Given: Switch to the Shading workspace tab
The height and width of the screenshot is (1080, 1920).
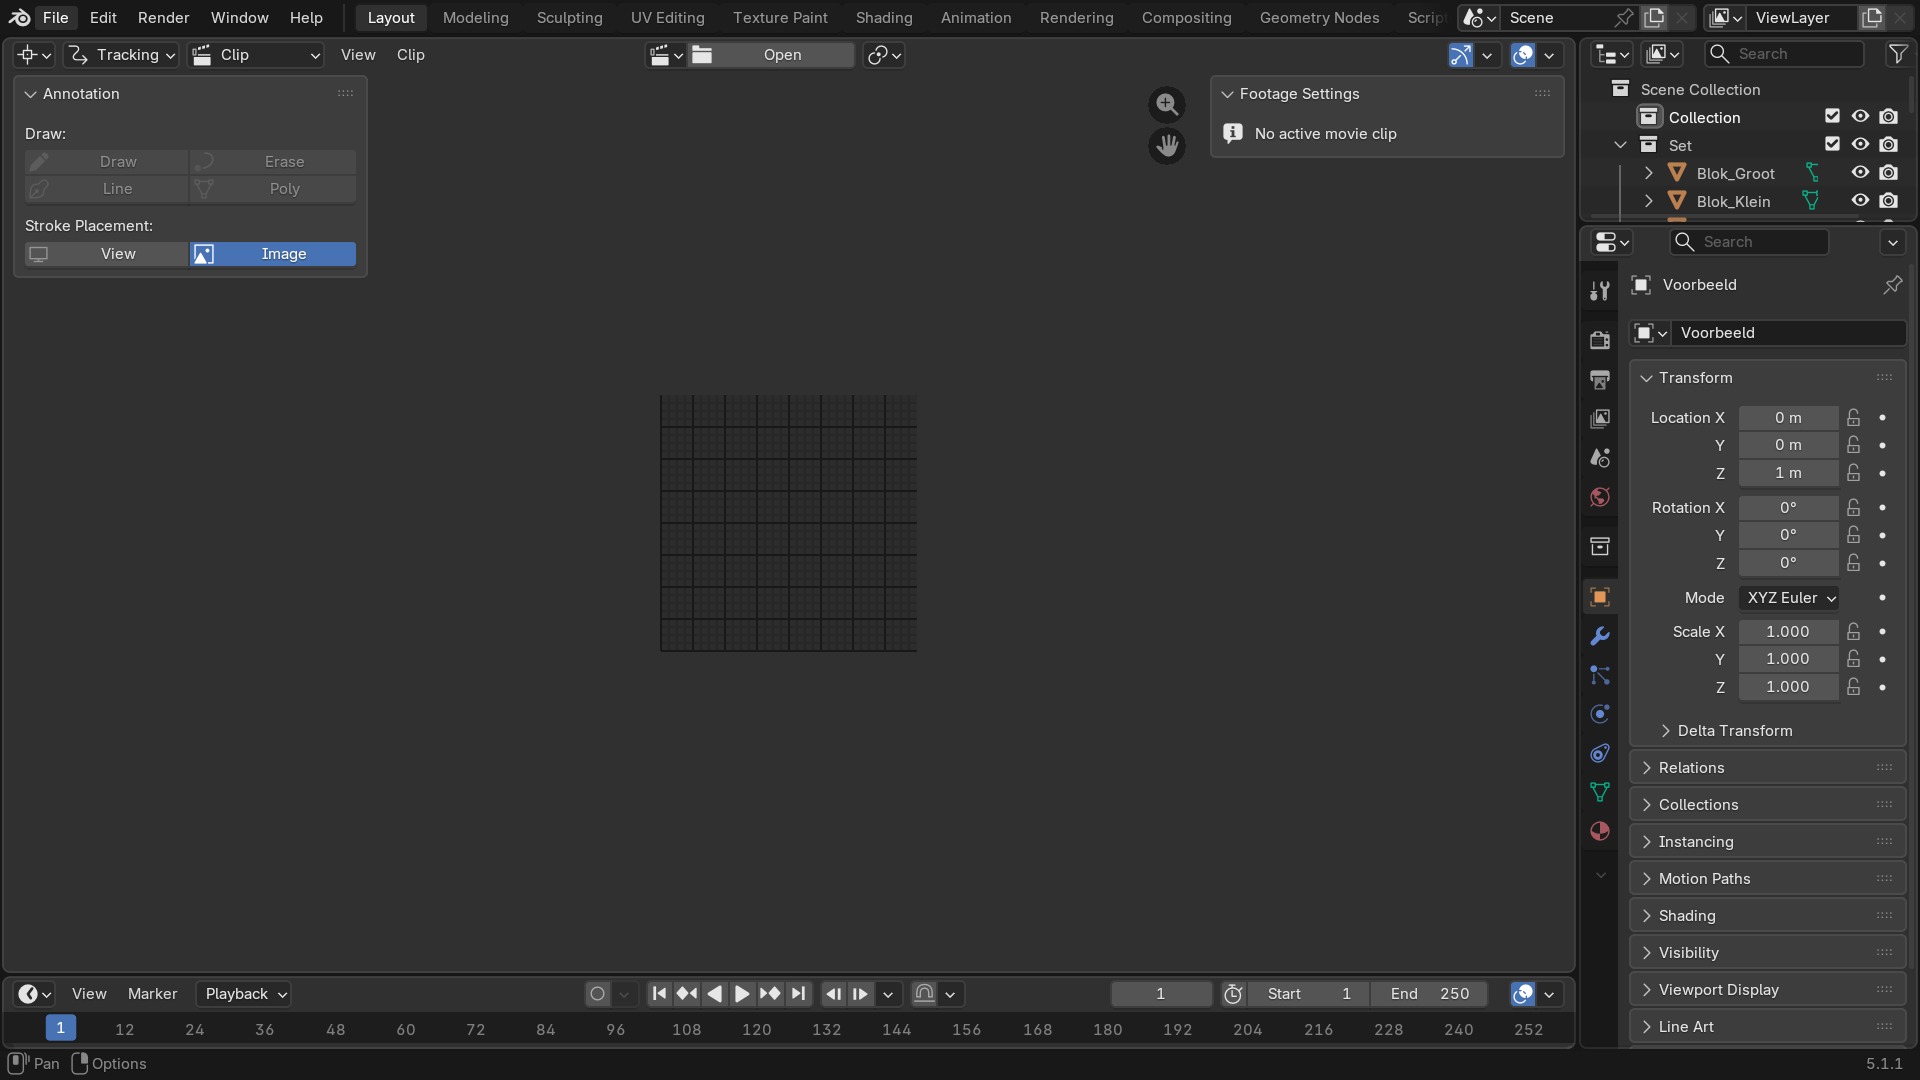Looking at the screenshot, I should pyautogui.click(x=884, y=18).
